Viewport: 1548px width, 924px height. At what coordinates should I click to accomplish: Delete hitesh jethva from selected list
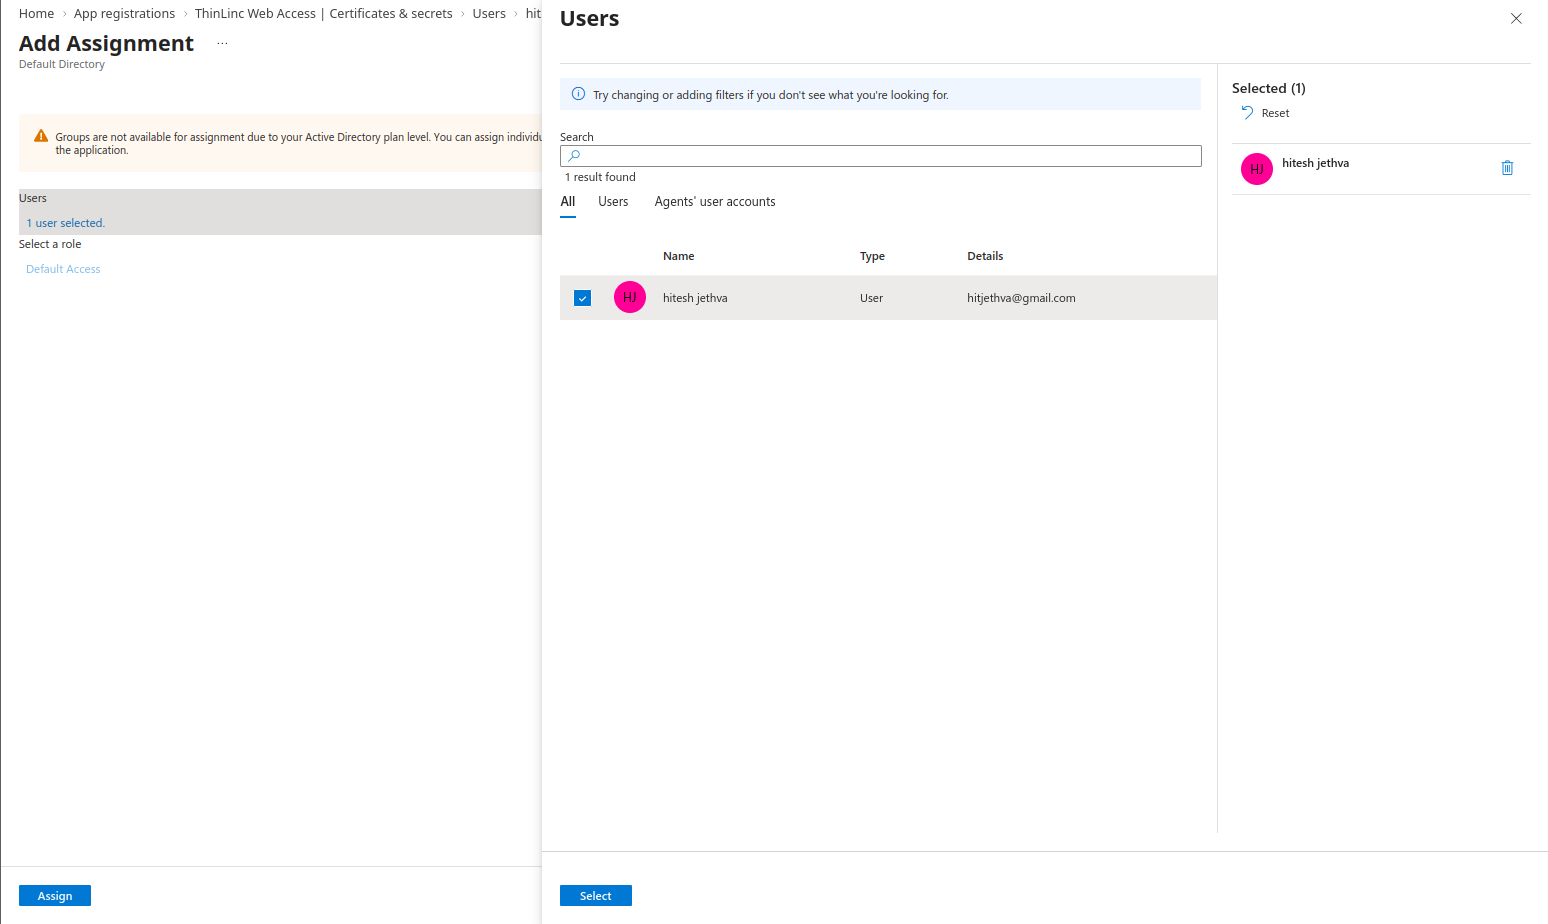[x=1507, y=168]
